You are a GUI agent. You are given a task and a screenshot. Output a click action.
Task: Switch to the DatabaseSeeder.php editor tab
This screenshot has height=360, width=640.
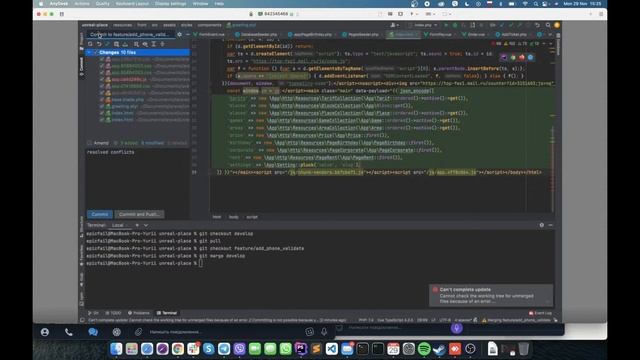tap(258, 35)
